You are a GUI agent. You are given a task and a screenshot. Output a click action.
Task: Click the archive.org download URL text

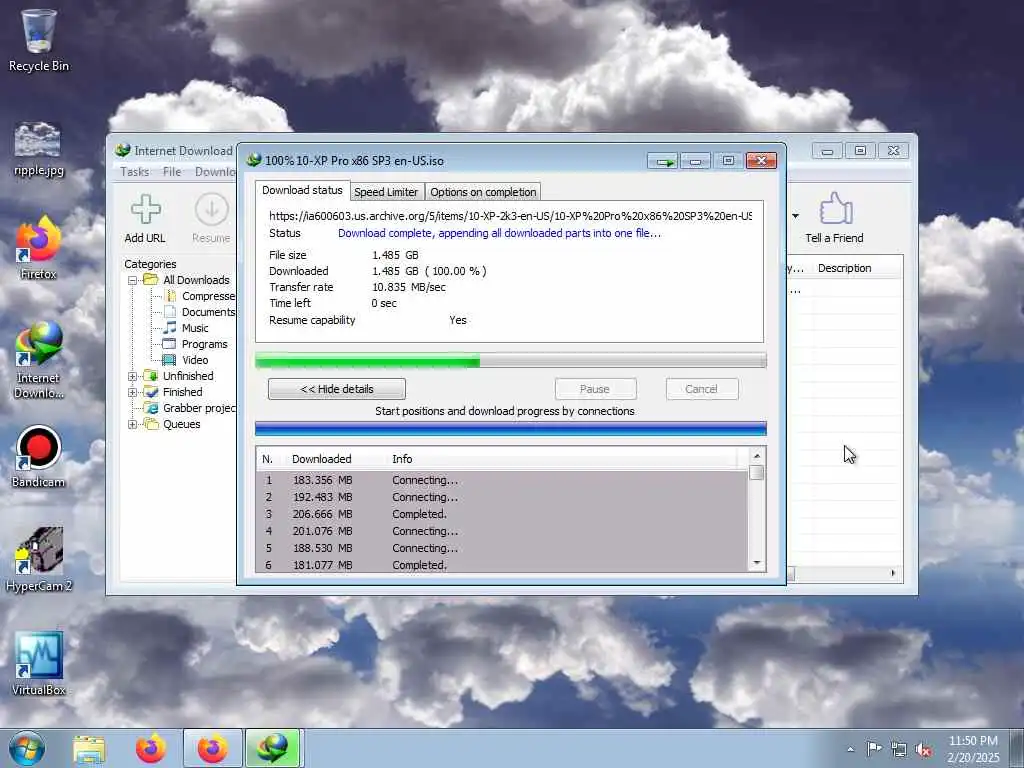(x=510, y=216)
